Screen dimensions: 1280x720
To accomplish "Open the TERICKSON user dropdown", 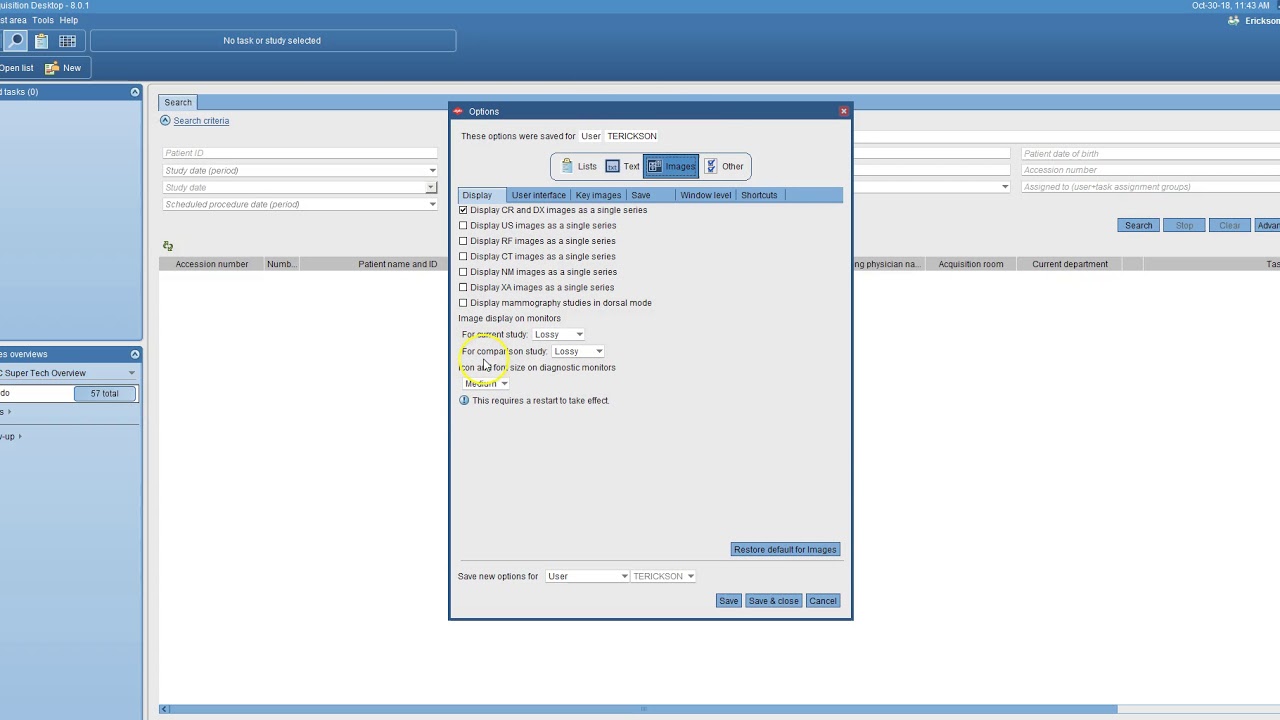I will click(x=663, y=577).
